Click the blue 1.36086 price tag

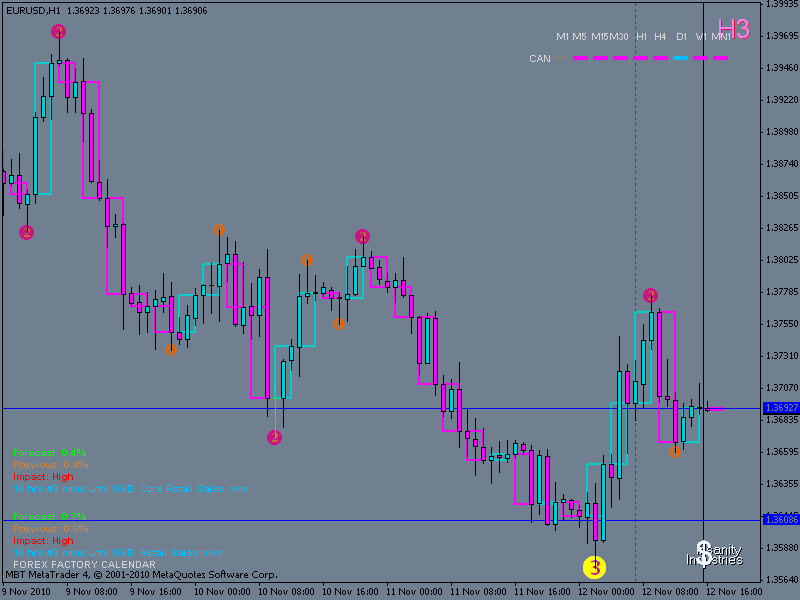pyautogui.click(x=781, y=519)
